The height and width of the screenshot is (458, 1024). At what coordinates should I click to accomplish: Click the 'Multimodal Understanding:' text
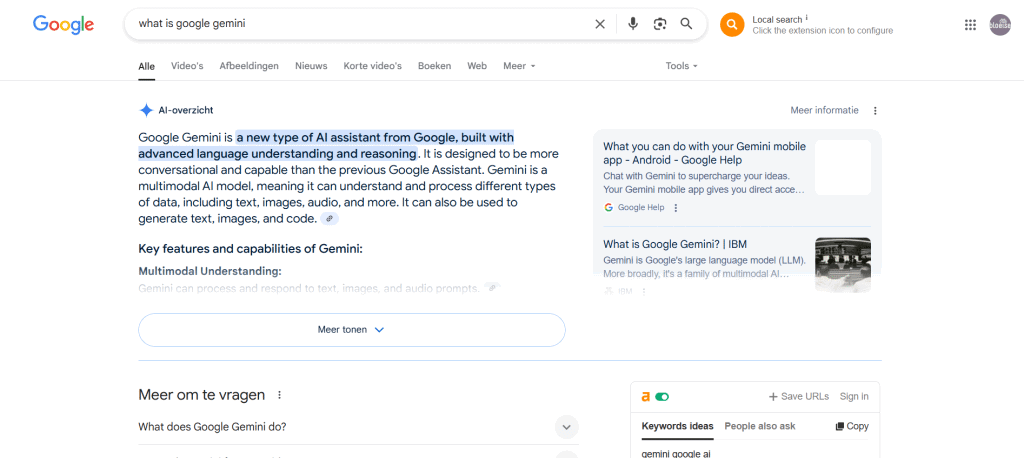tap(210, 270)
